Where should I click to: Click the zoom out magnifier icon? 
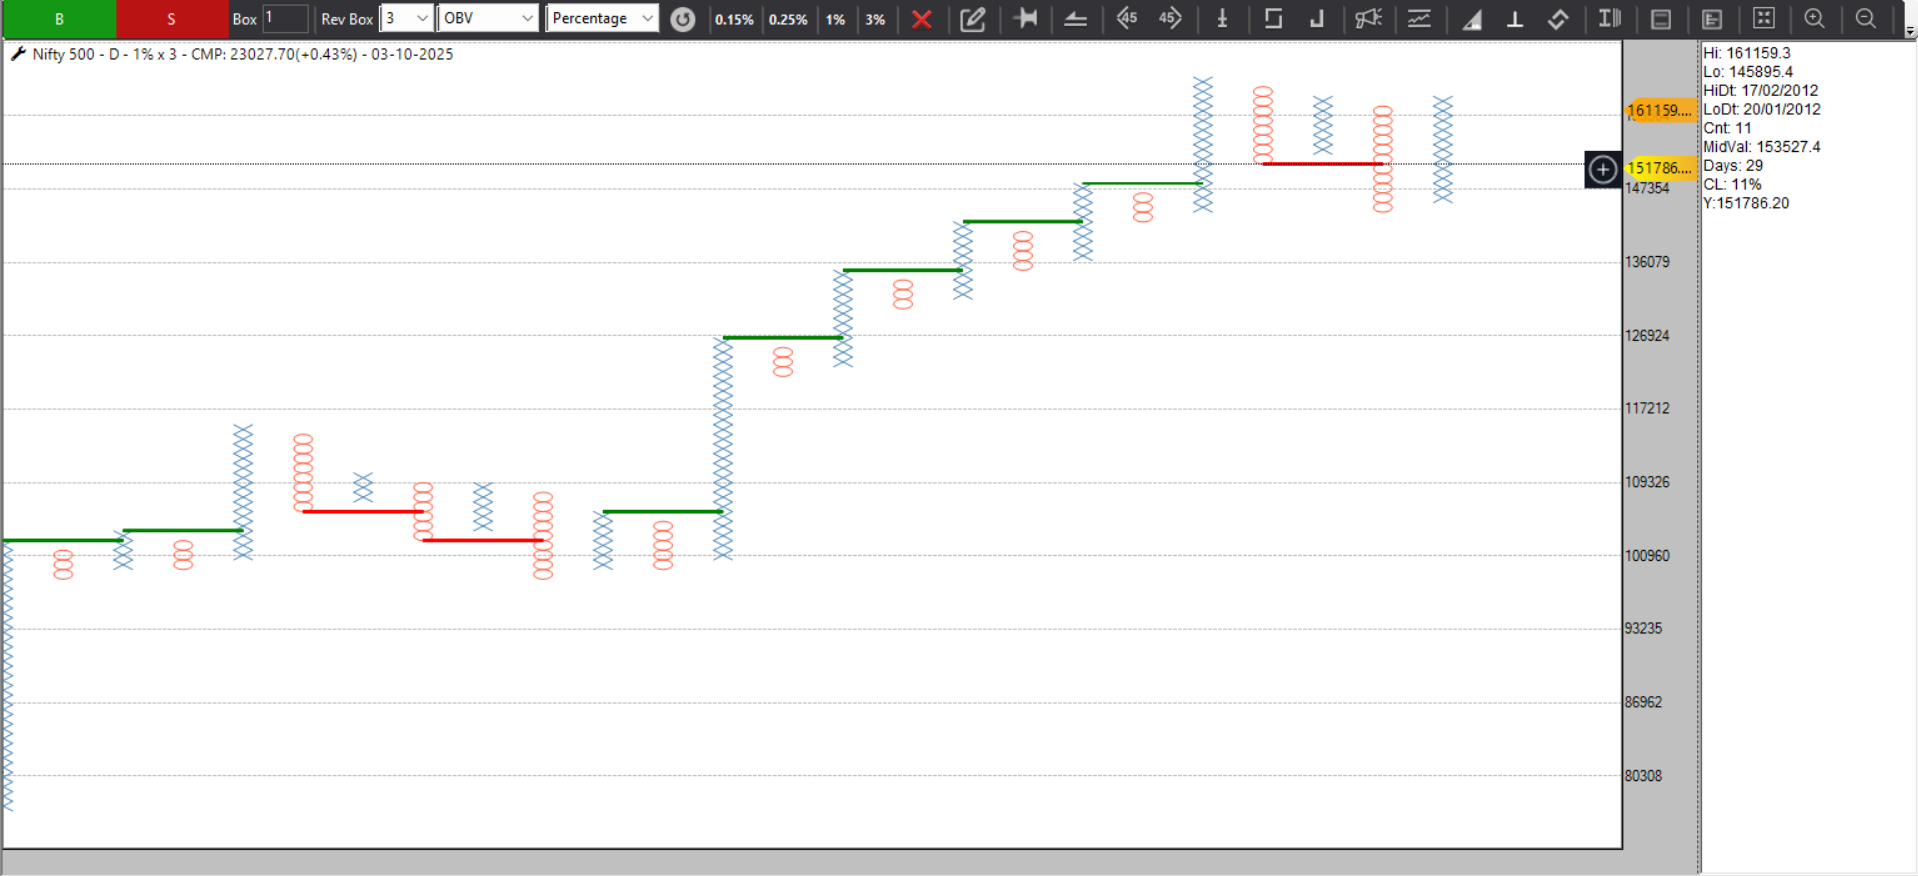(1866, 18)
